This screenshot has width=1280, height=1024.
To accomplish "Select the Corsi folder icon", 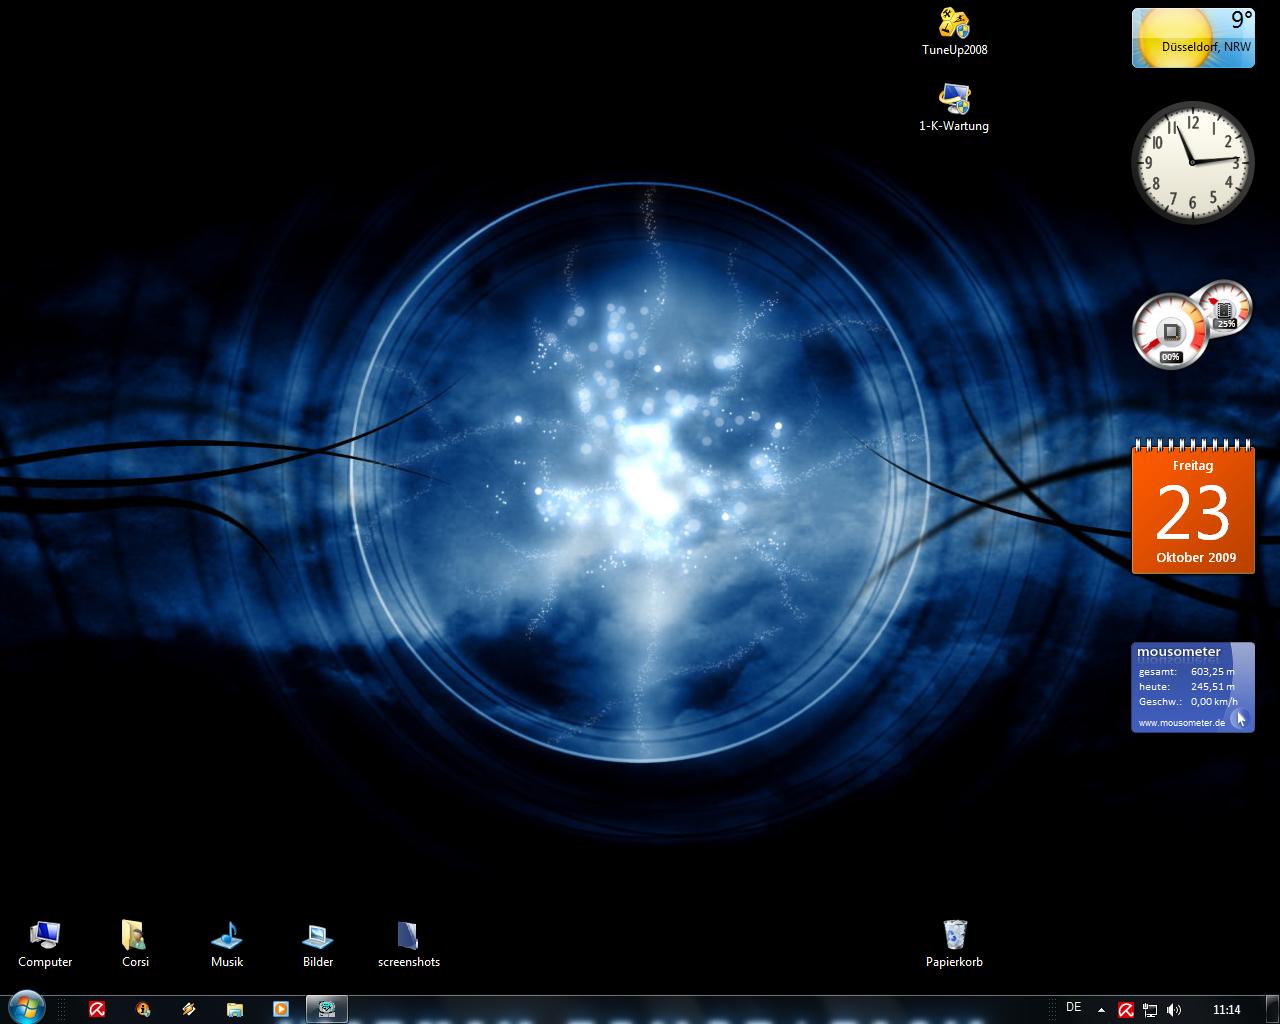I will click(135, 936).
